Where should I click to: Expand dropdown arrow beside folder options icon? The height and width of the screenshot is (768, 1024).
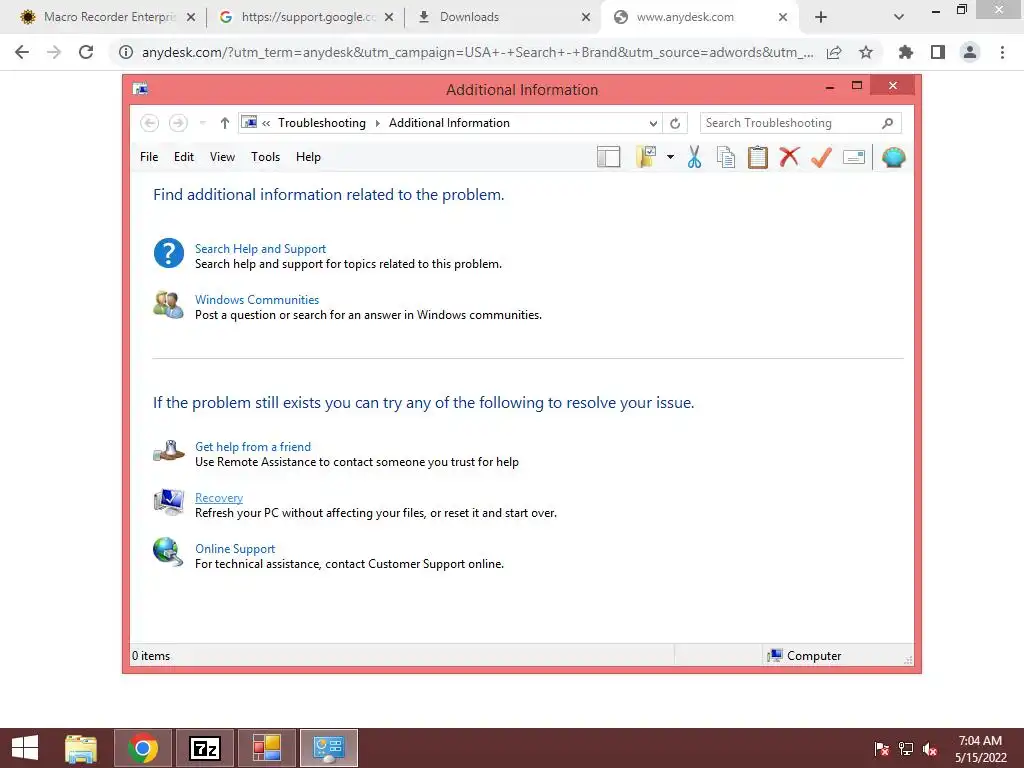[x=670, y=157]
